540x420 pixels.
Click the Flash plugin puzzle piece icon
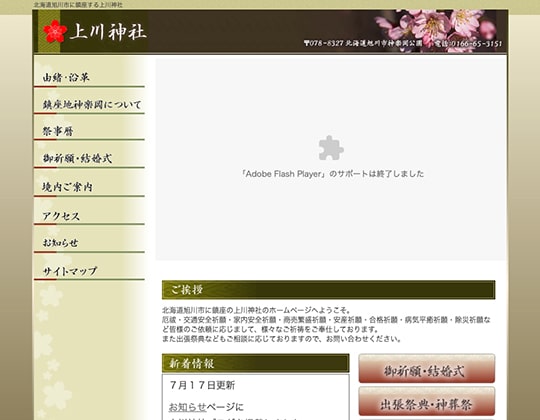(331, 148)
